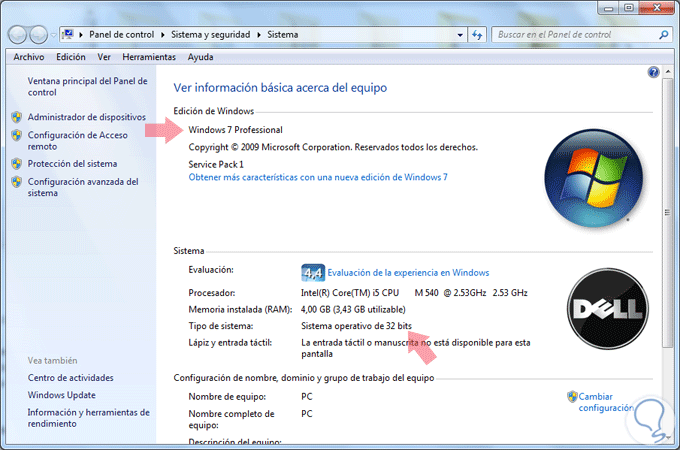This screenshot has width=680, height=450.
Task: Open Evaluación de la experiencia en Windows
Action: point(408,273)
